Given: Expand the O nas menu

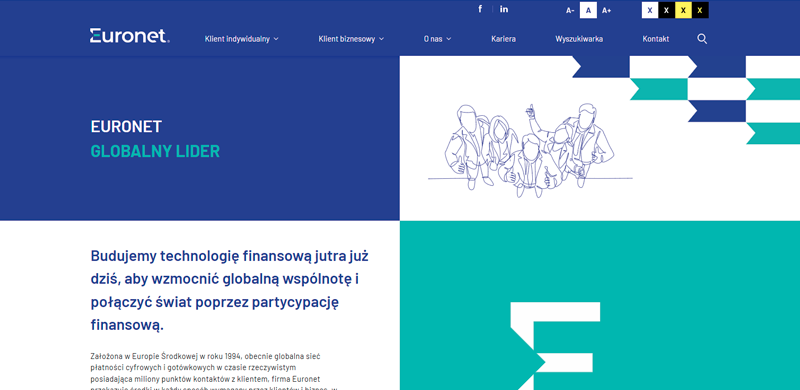Looking at the screenshot, I should pos(437,39).
